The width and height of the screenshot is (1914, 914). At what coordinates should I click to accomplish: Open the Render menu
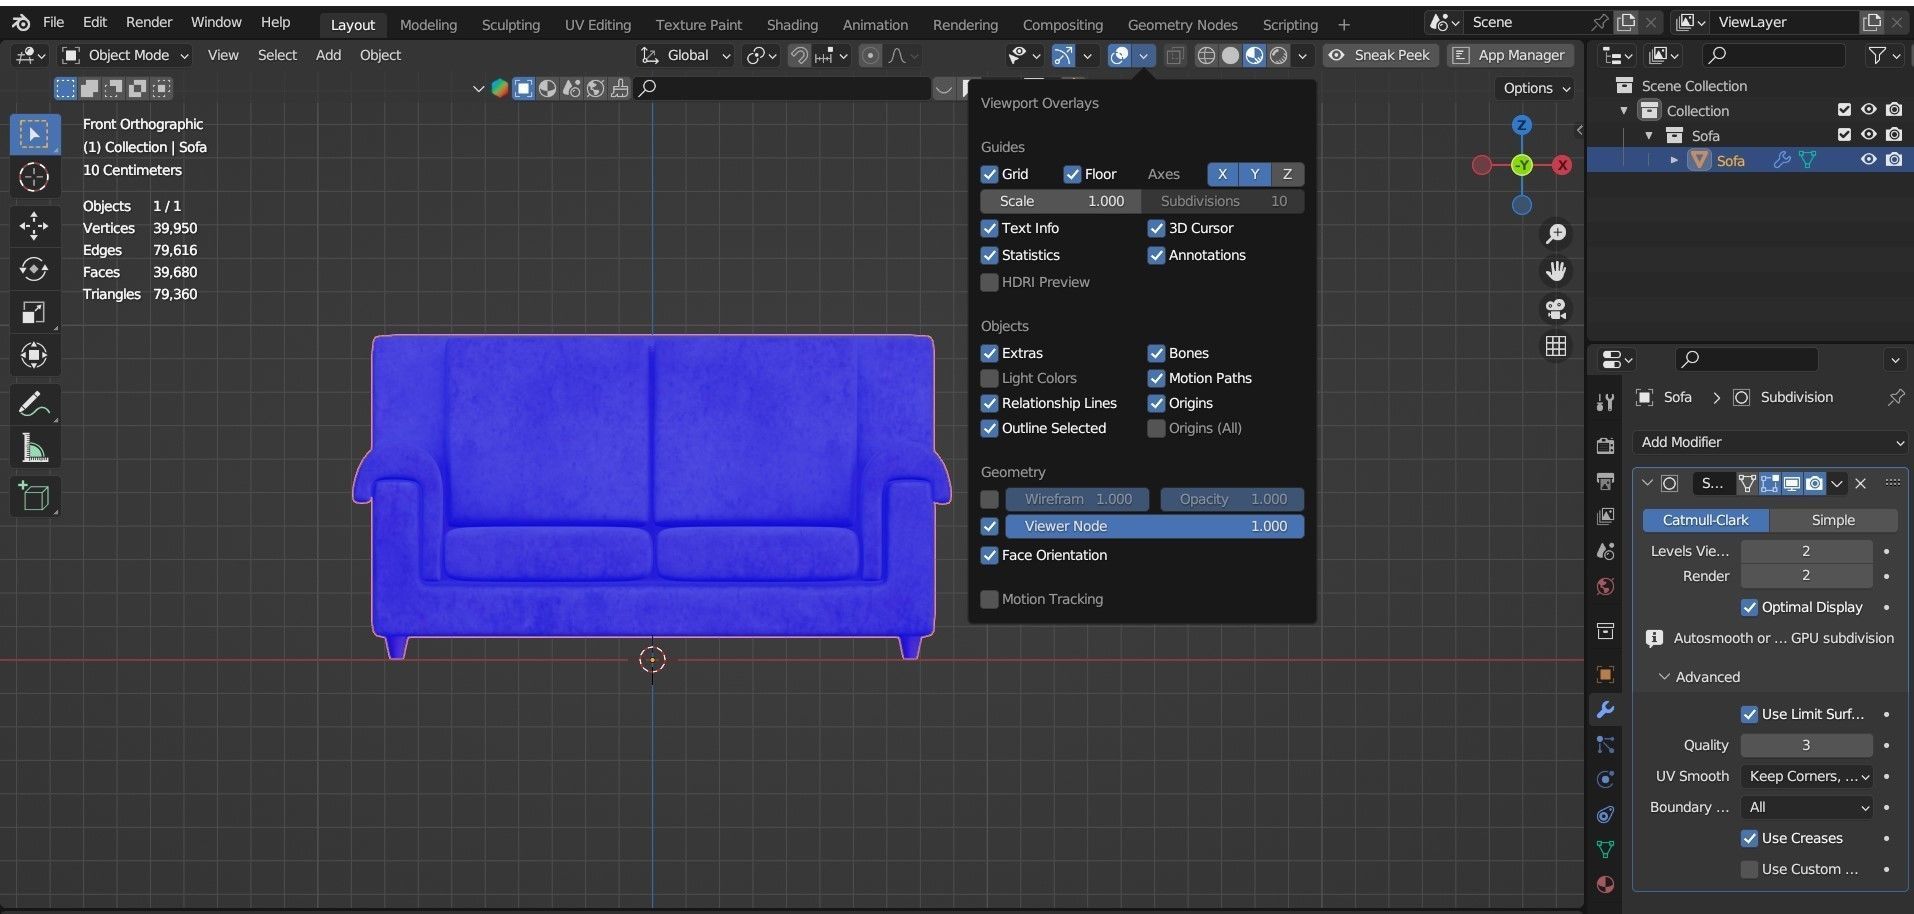(x=149, y=22)
